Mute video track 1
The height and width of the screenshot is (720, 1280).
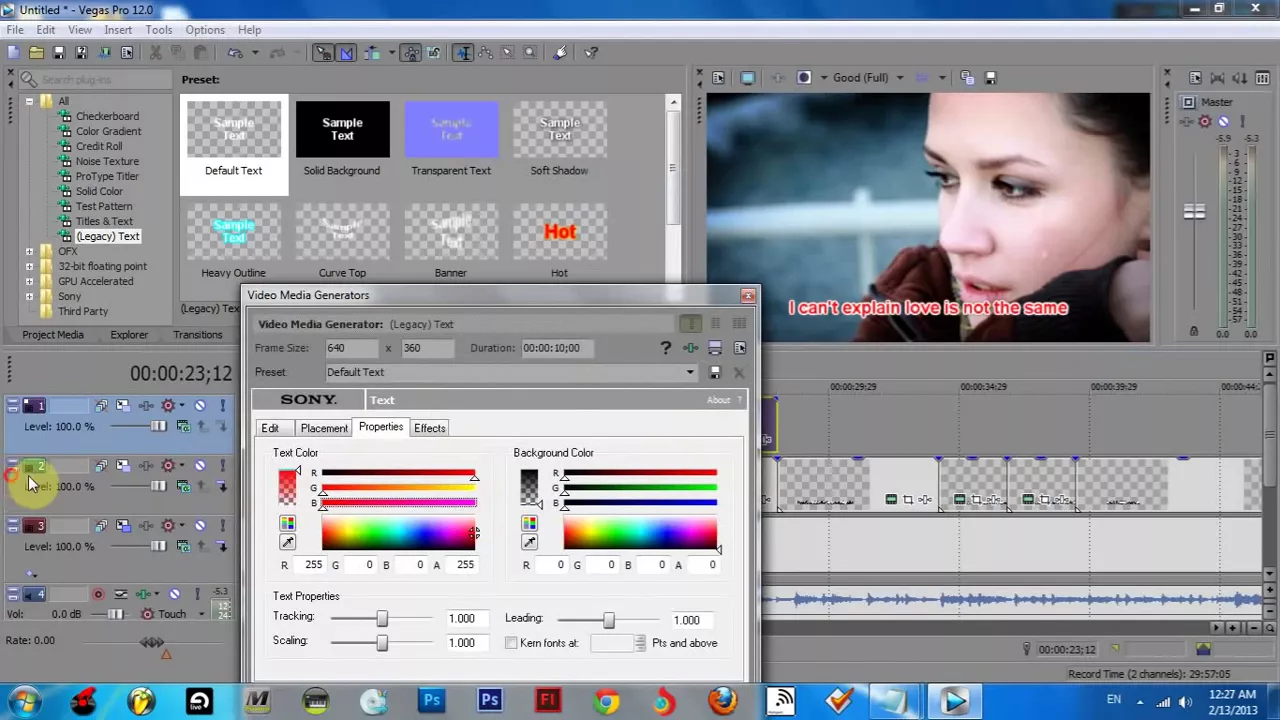point(200,406)
